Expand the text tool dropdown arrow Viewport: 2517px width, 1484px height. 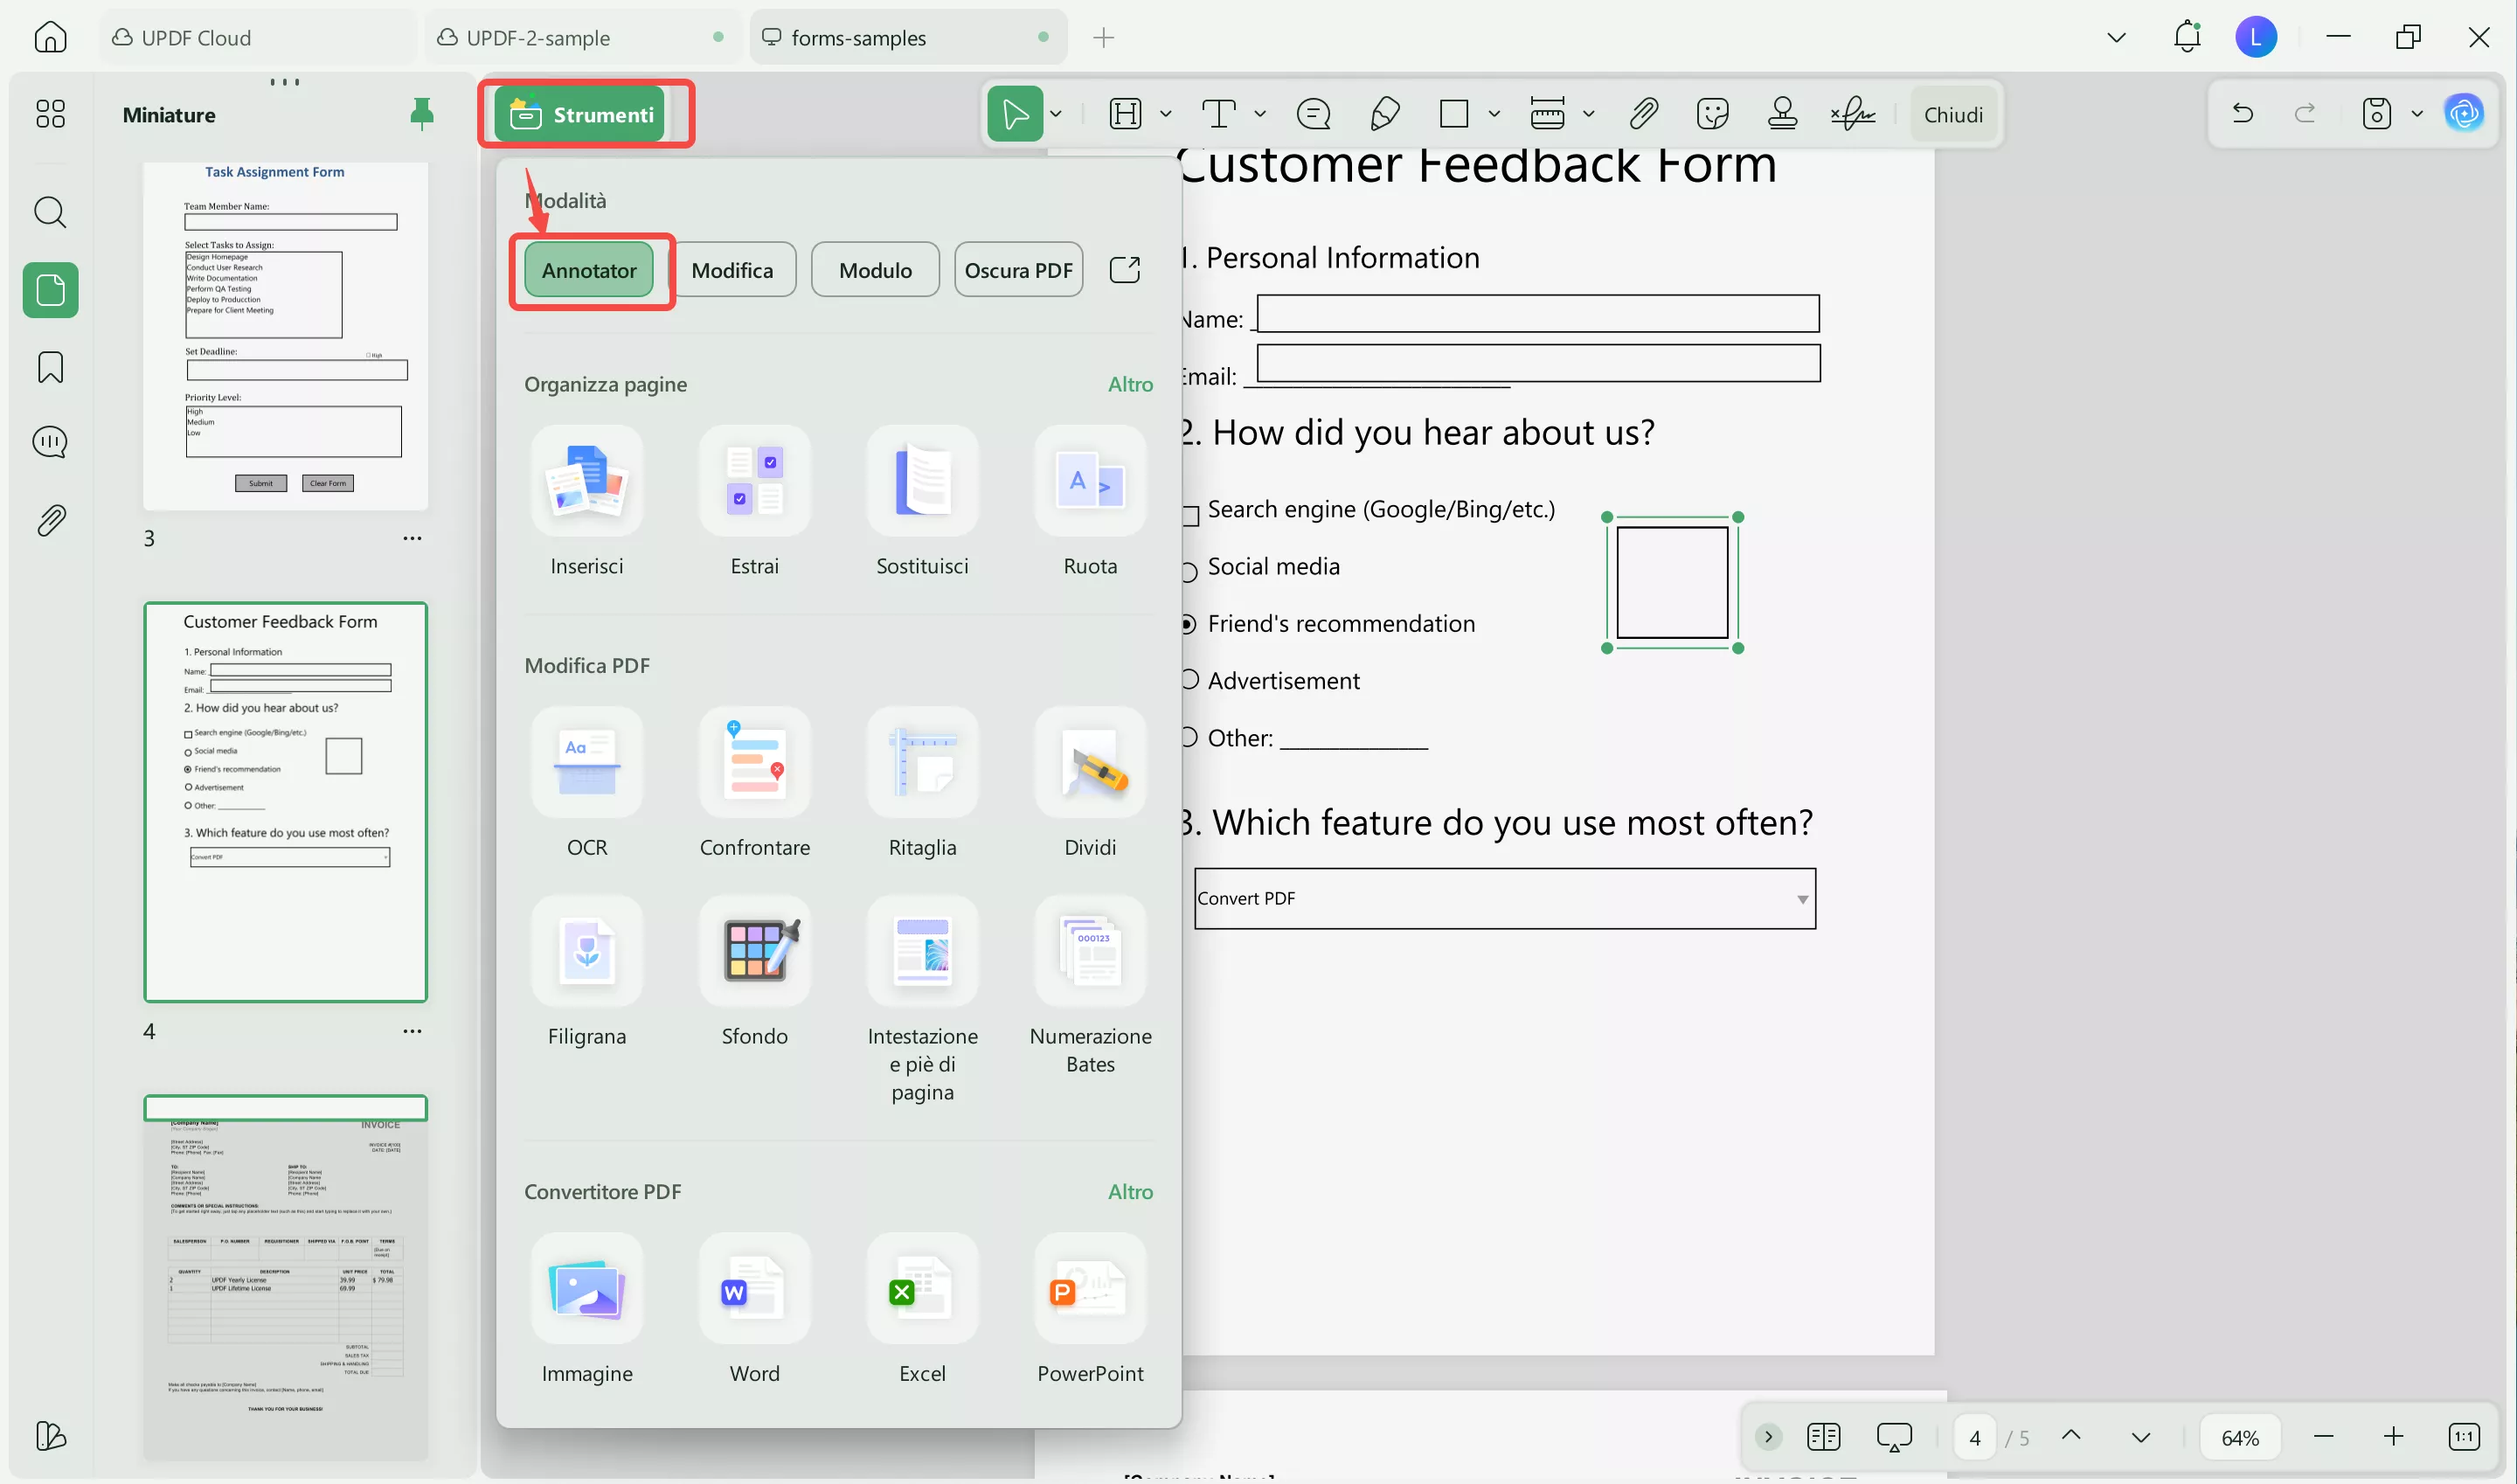(1259, 114)
